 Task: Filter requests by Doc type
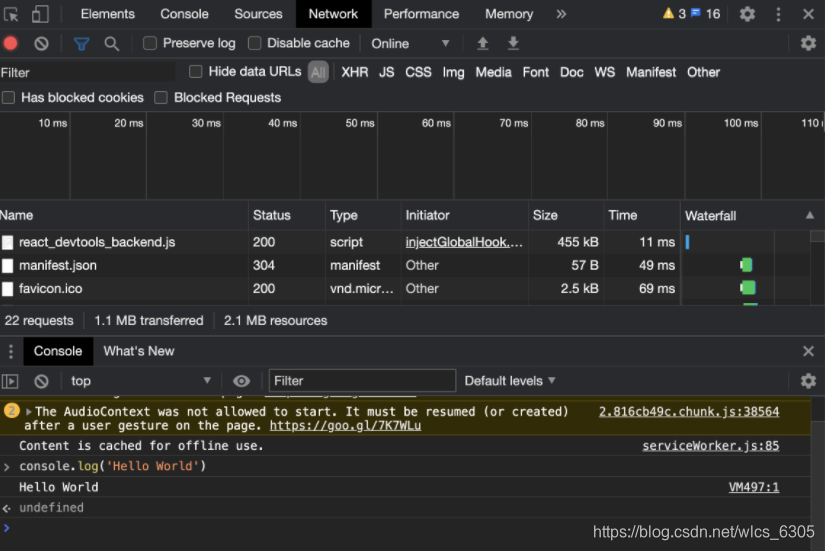(571, 72)
